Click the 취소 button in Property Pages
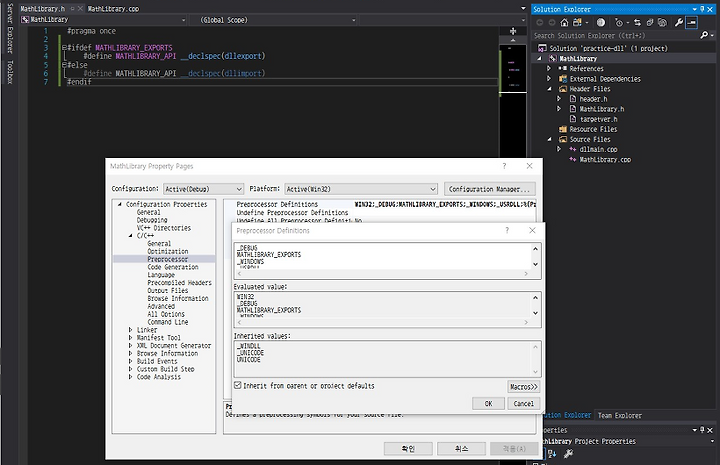This screenshot has height=465, width=720. pyautogui.click(x=461, y=448)
